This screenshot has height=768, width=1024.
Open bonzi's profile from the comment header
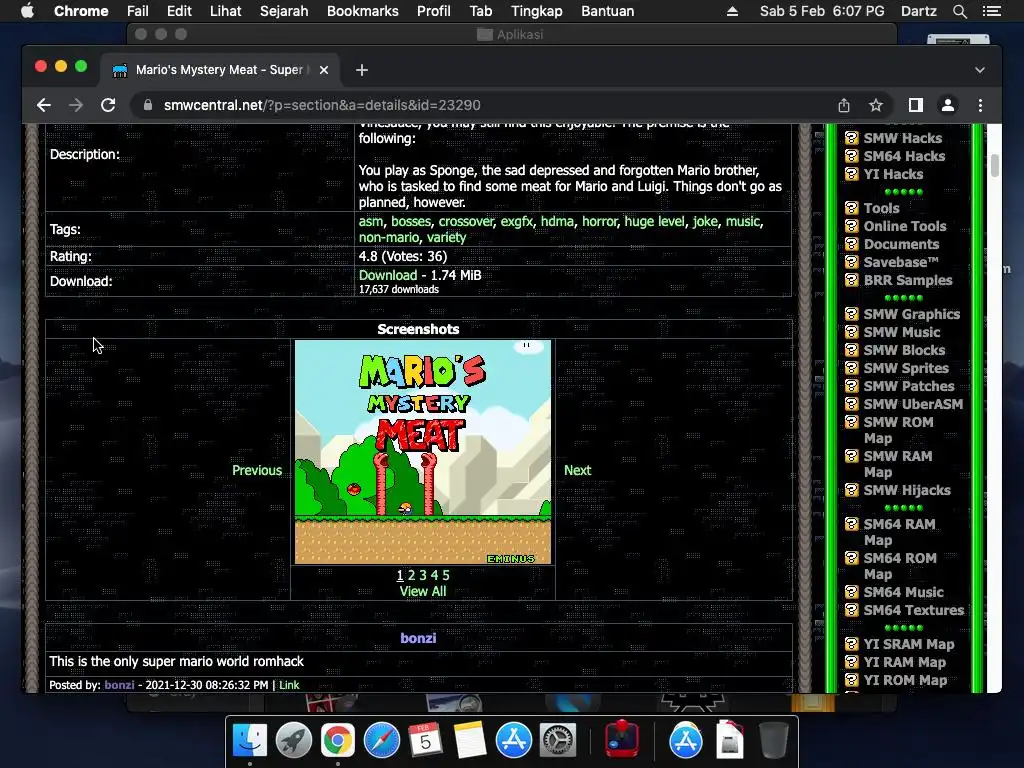pyautogui.click(x=418, y=638)
